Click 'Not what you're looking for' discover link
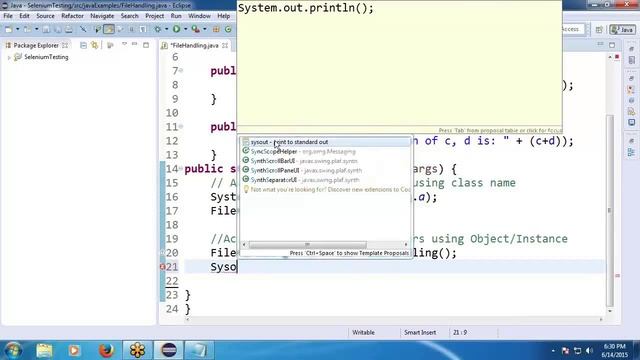This screenshot has width=640, height=360. point(325,189)
